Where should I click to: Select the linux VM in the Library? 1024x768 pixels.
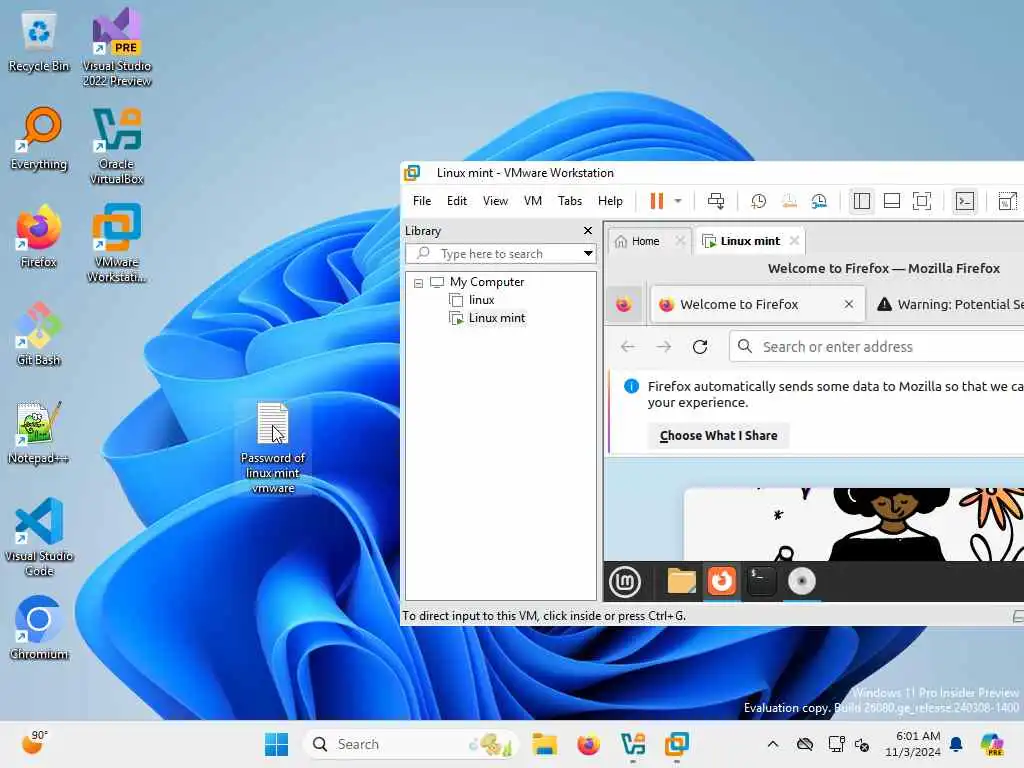click(x=481, y=300)
